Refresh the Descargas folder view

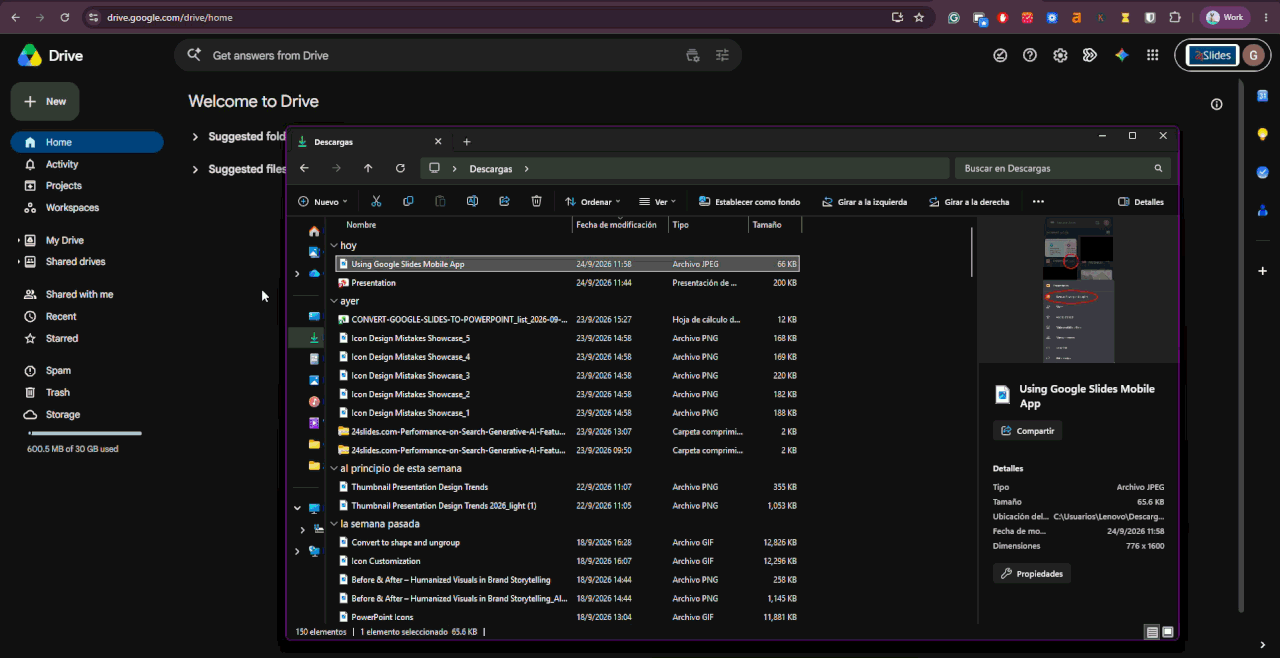400,168
